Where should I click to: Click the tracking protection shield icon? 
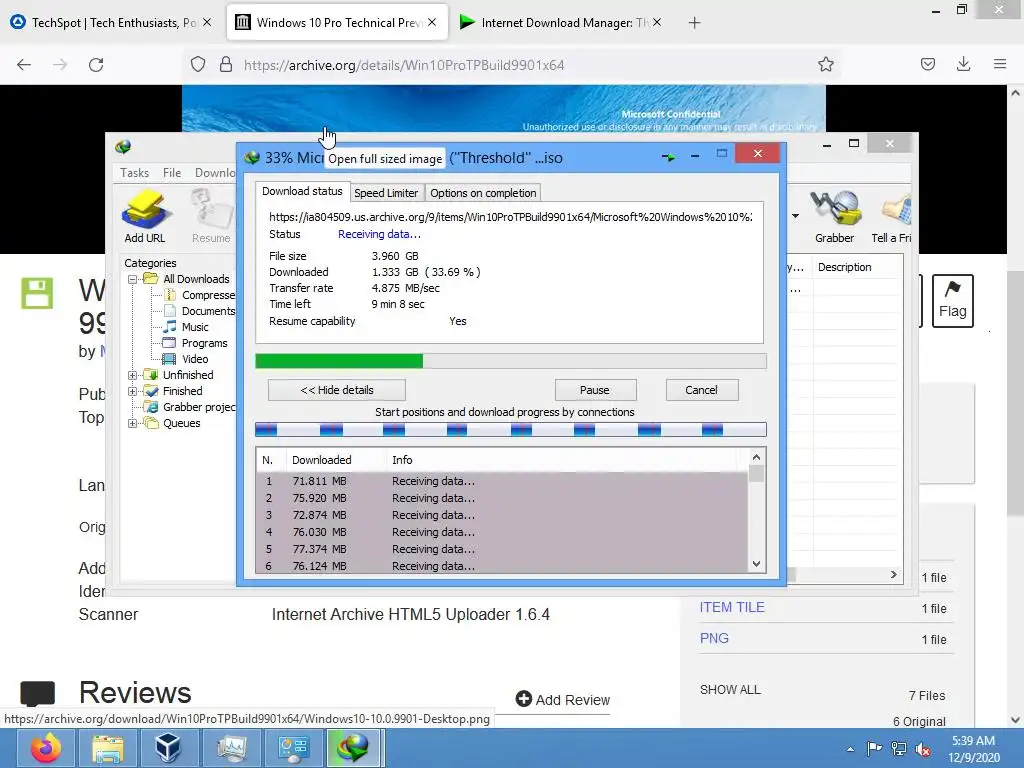tap(198, 64)
